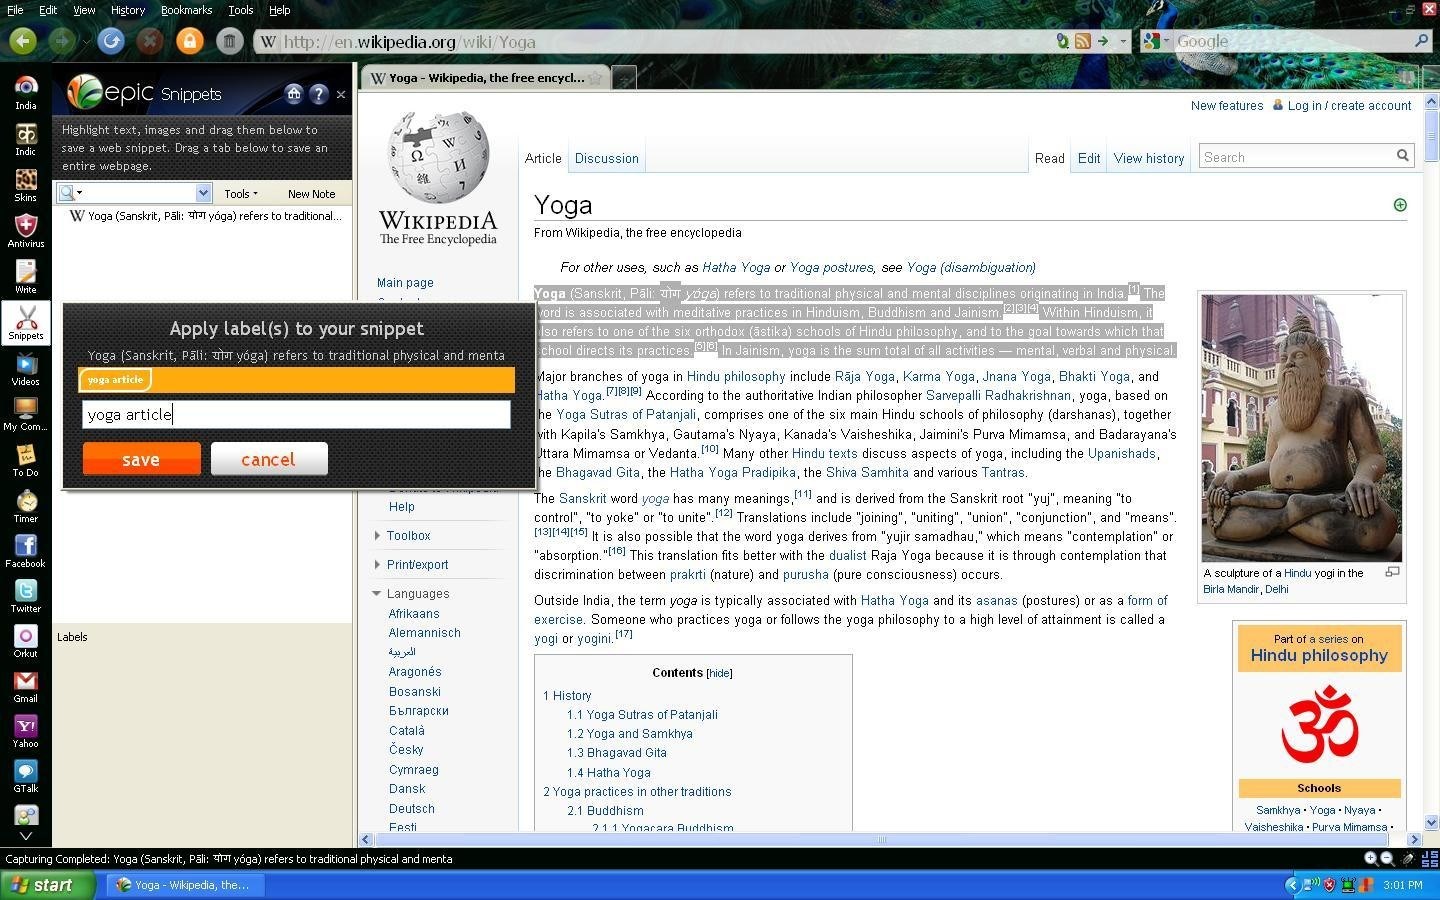Switch to the Discussion tab
This screenshot has height=900, width=1440.
point(606,158)
